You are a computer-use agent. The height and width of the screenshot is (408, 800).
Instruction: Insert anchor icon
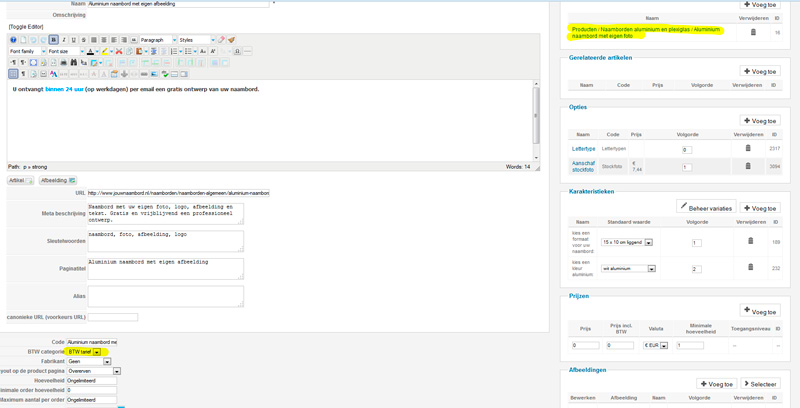tap(124, 74)
